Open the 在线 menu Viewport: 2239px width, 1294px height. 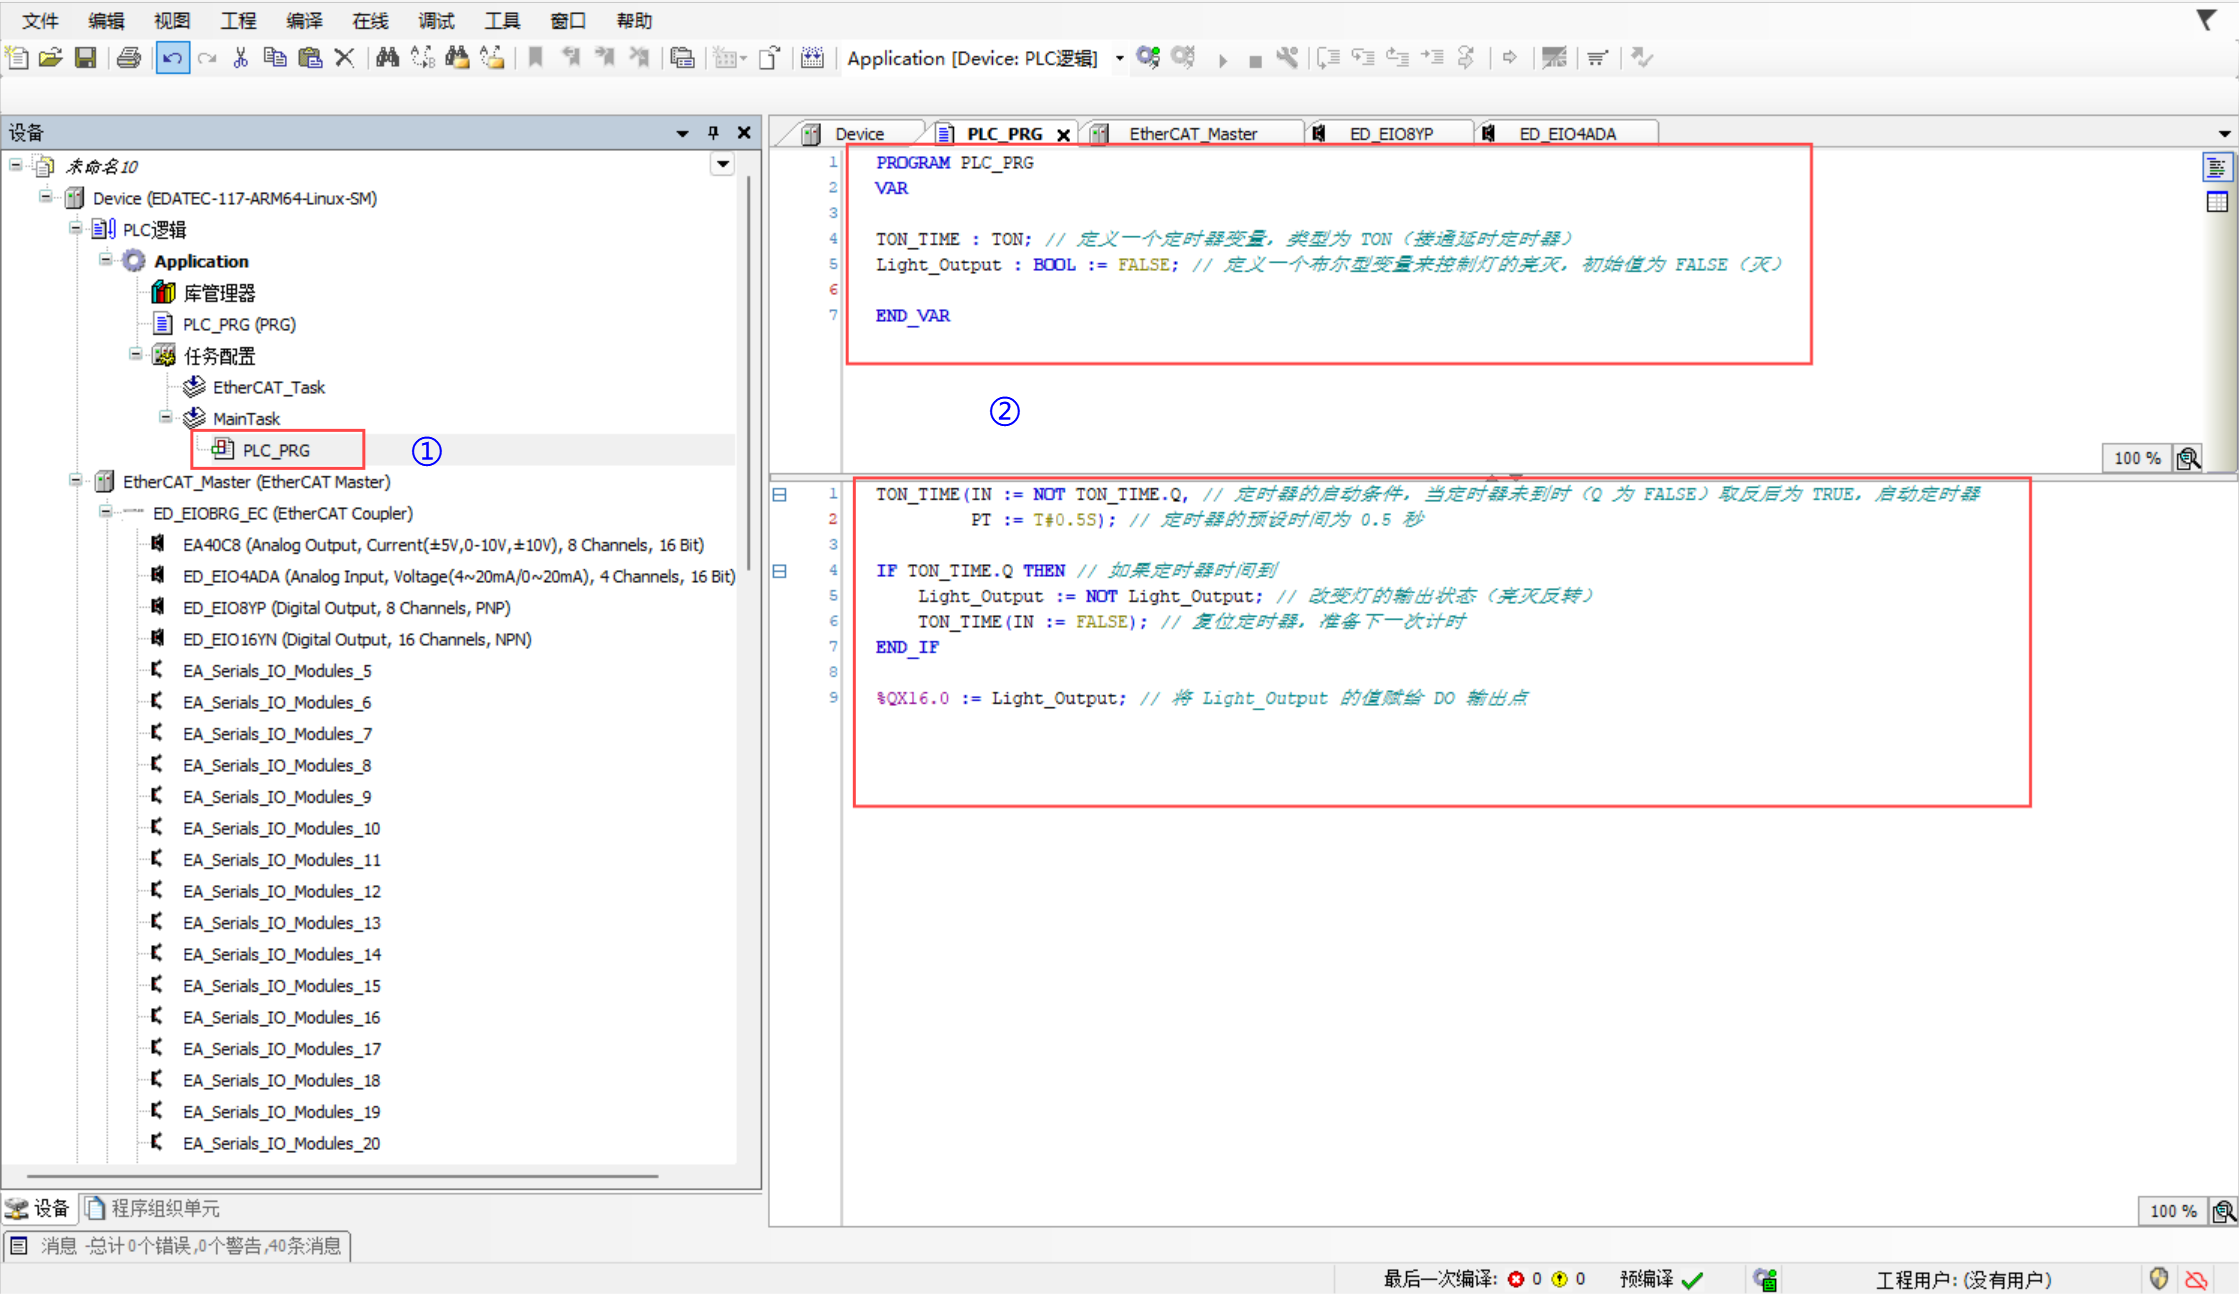pyautogui.click(x=370, y=20)
